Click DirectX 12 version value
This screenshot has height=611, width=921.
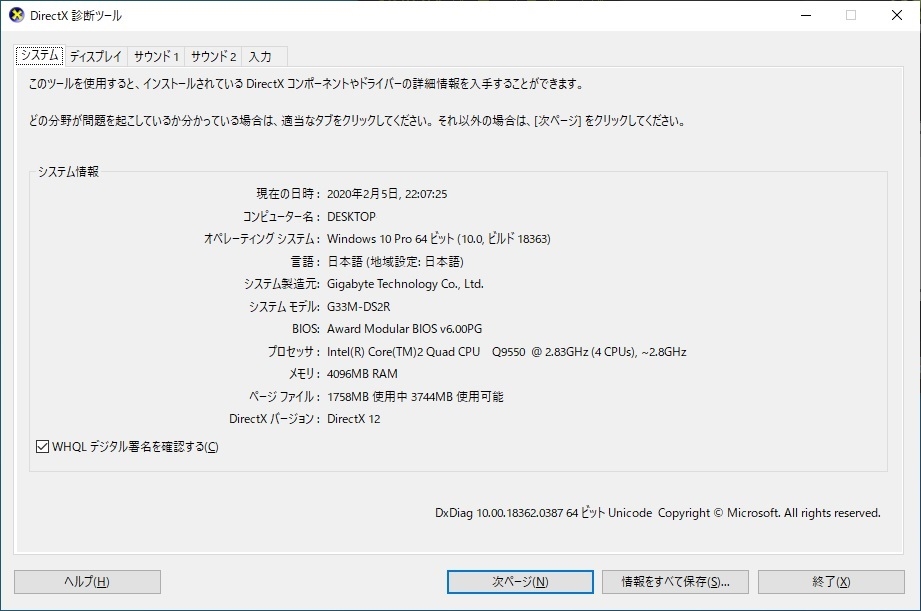(x=354, y=419)
